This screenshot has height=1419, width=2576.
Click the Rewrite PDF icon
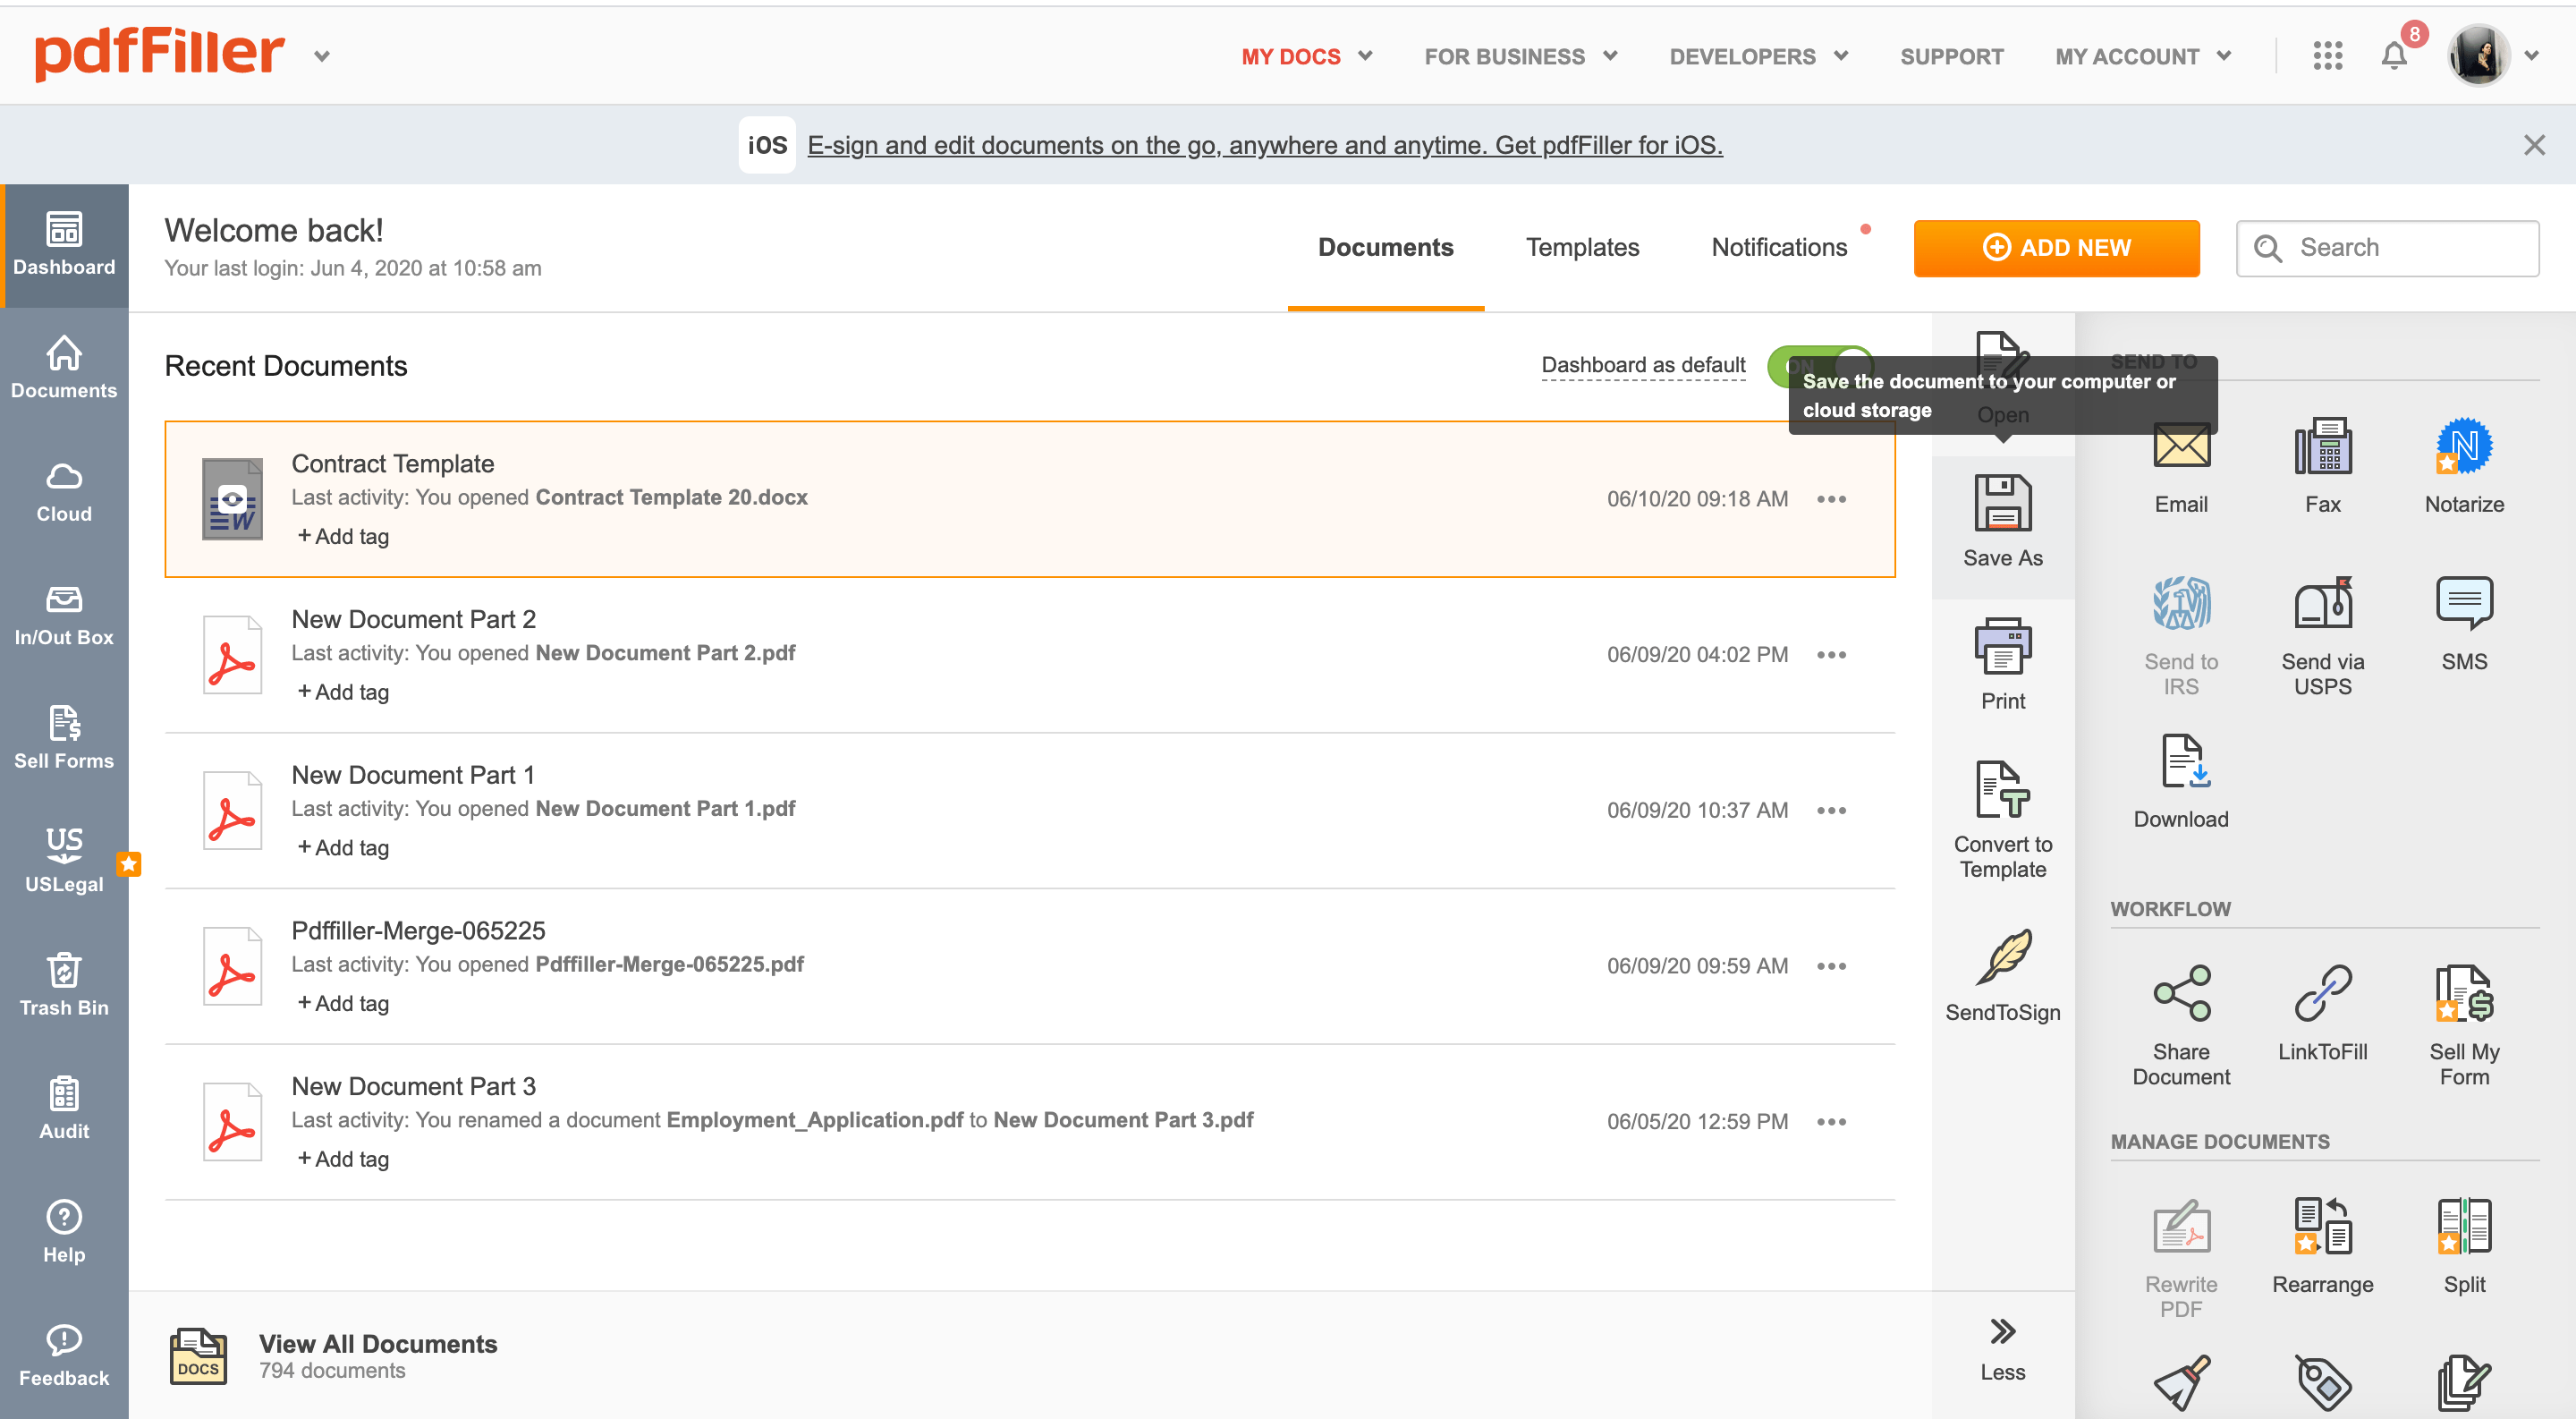click(2181, 1226)
